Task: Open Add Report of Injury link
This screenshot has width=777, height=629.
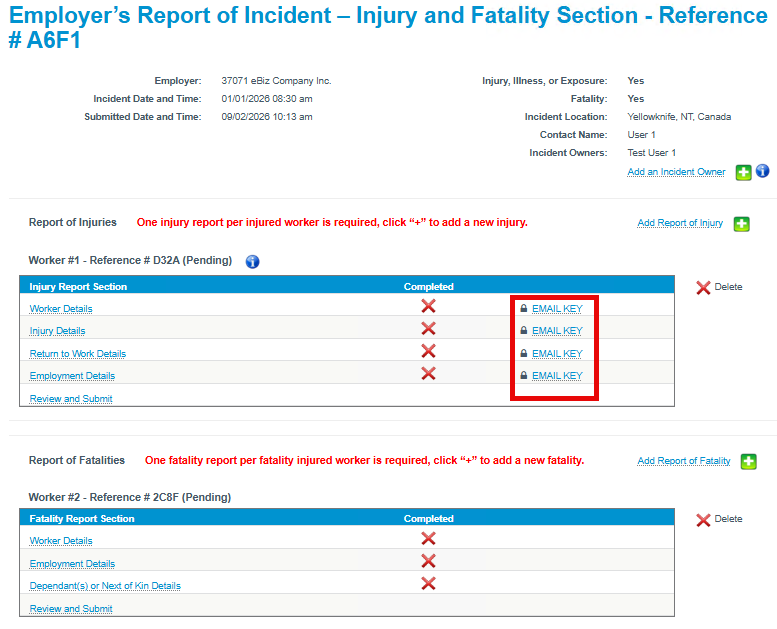Action: click(x=680, y=223)
